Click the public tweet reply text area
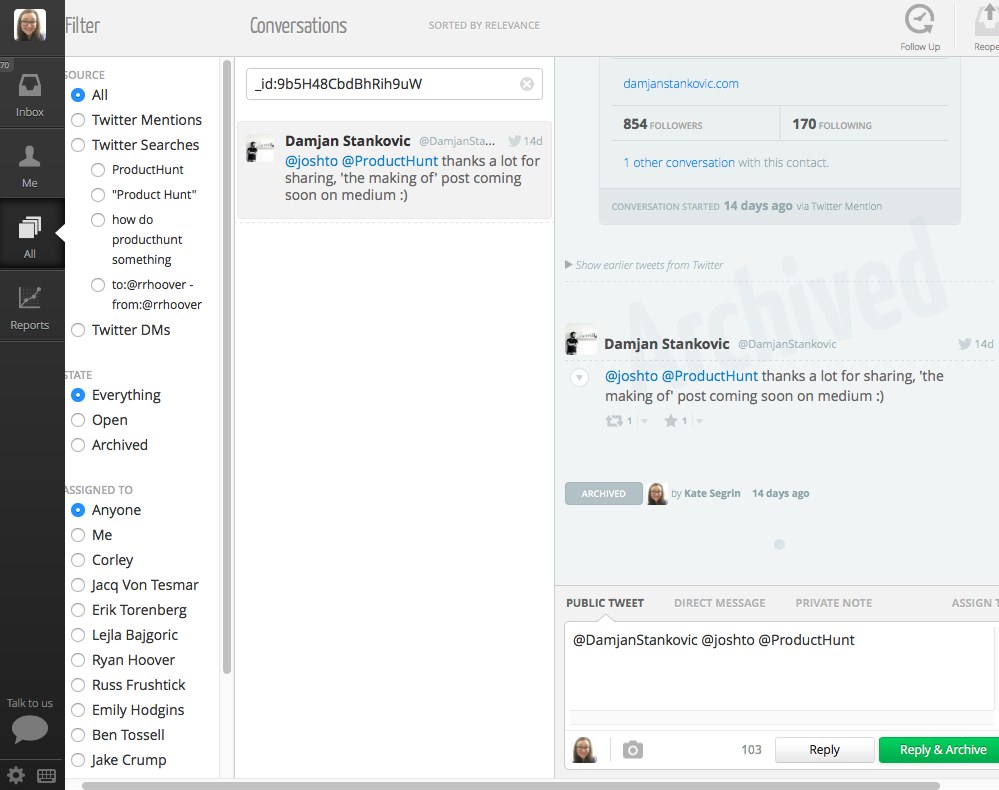Viewport: 999px width, 790px height. coord(779,666)
